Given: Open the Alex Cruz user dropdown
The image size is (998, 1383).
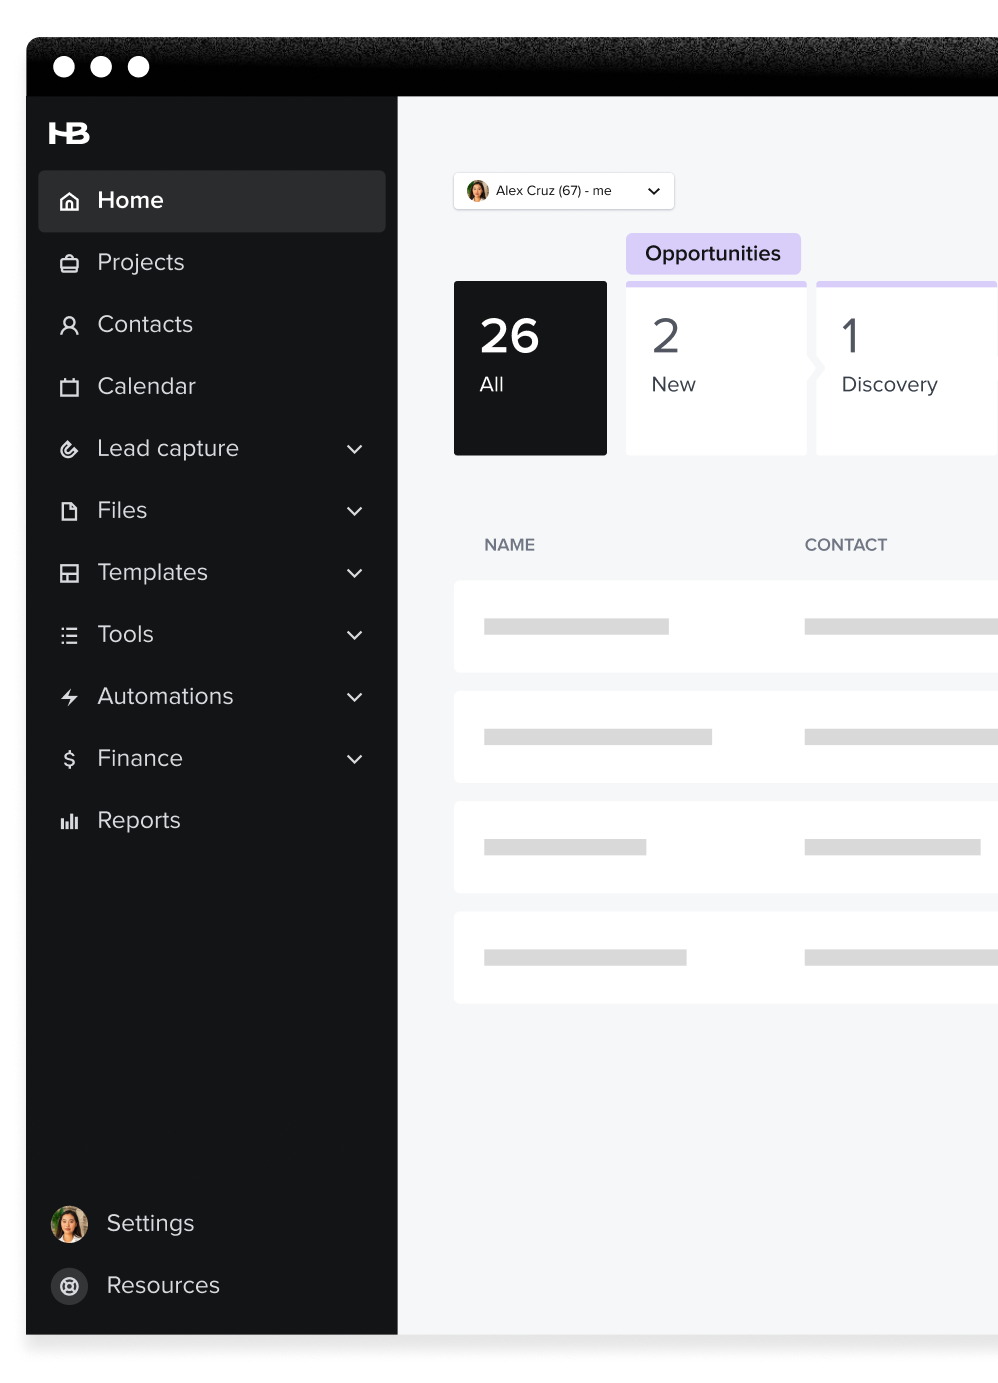Looking at the screenshot, I should [563, 191].
